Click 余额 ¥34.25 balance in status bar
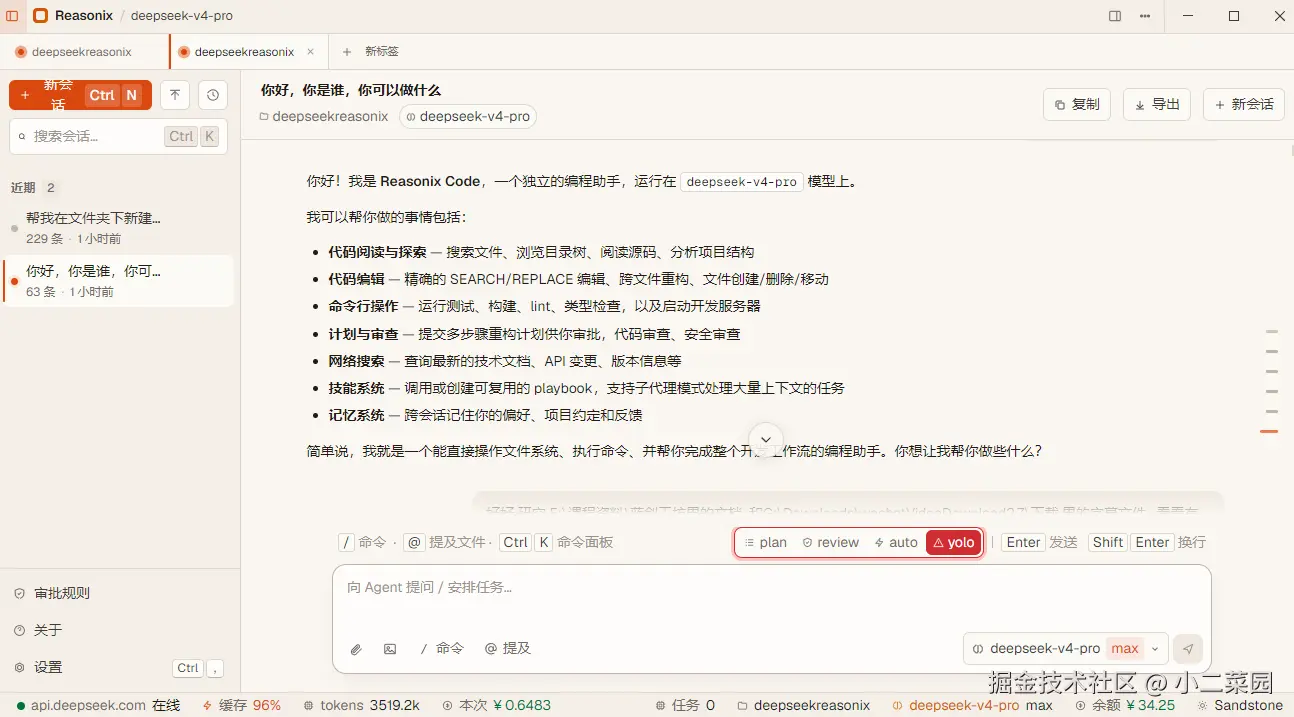Screen dimensions: 1294x717 [1125, 705]
